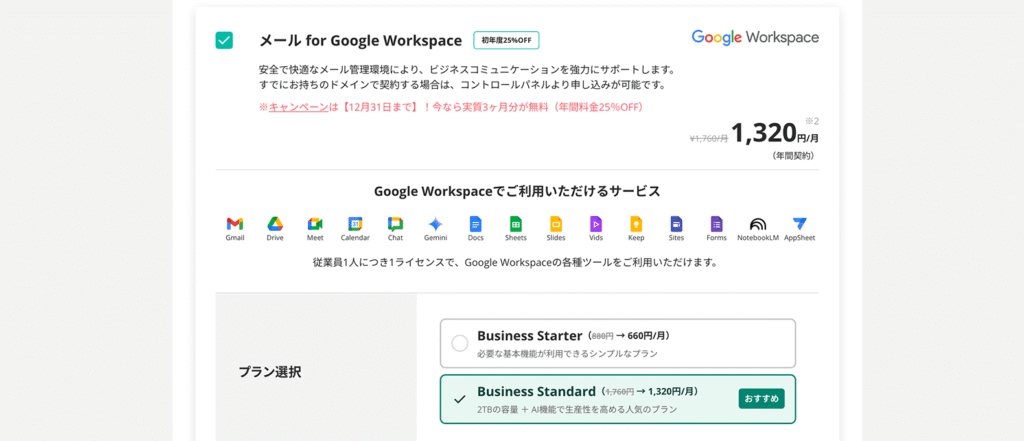The width and height of the screenshot is (1024, 441).
Task: Click the Google Vids icon
Action: click(596, 224)
